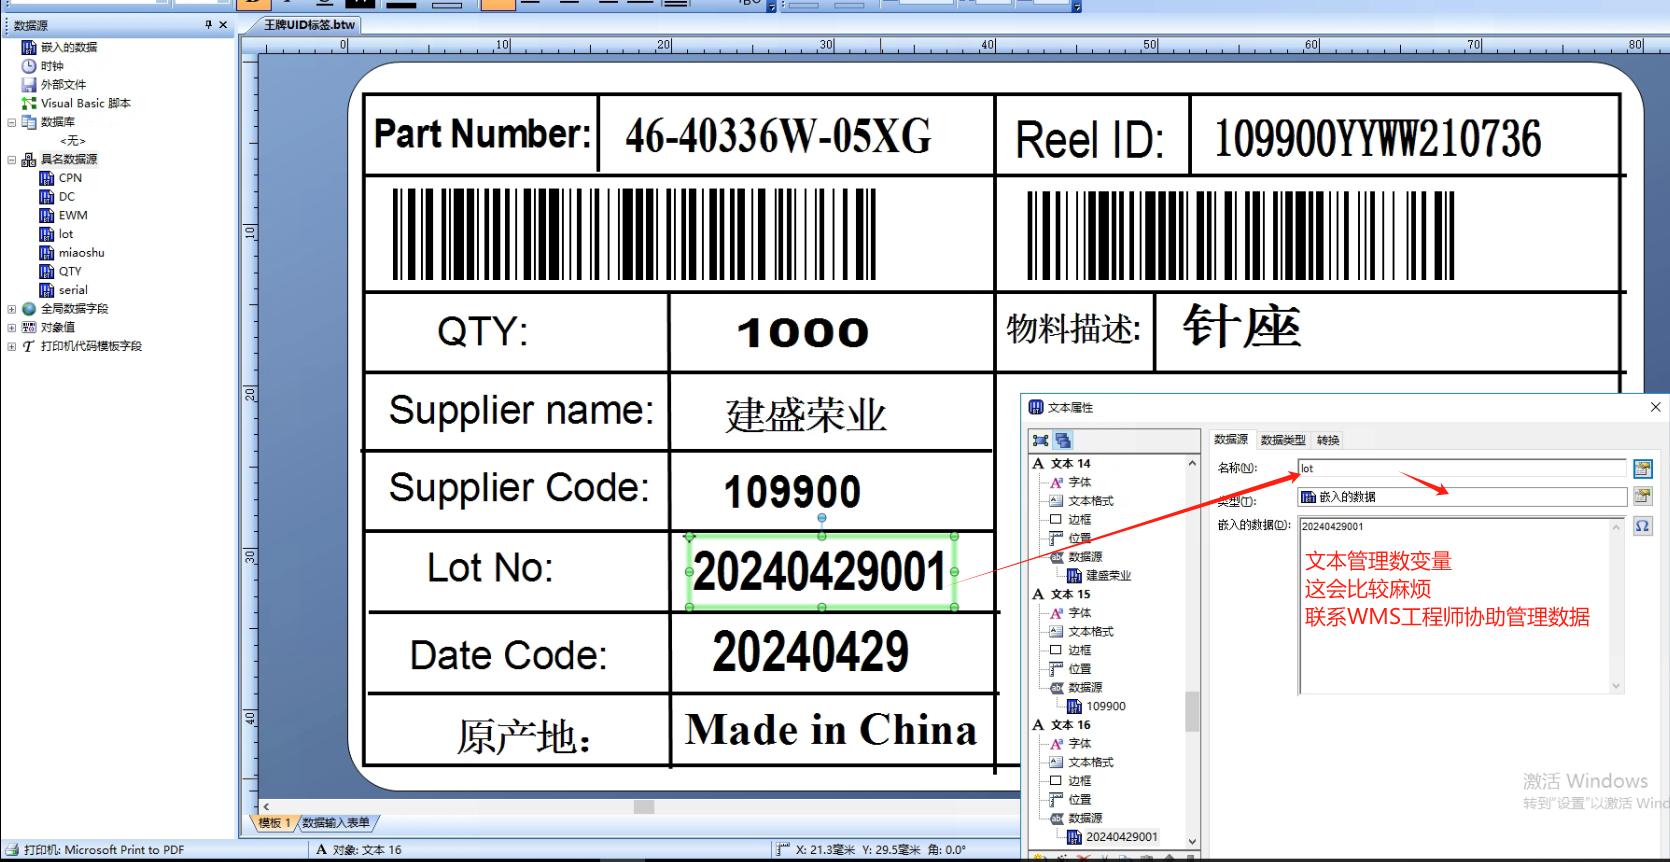Open the 转换 tab
Viewport: 1670px width, 862px height.
click(x=1328, y=440)
